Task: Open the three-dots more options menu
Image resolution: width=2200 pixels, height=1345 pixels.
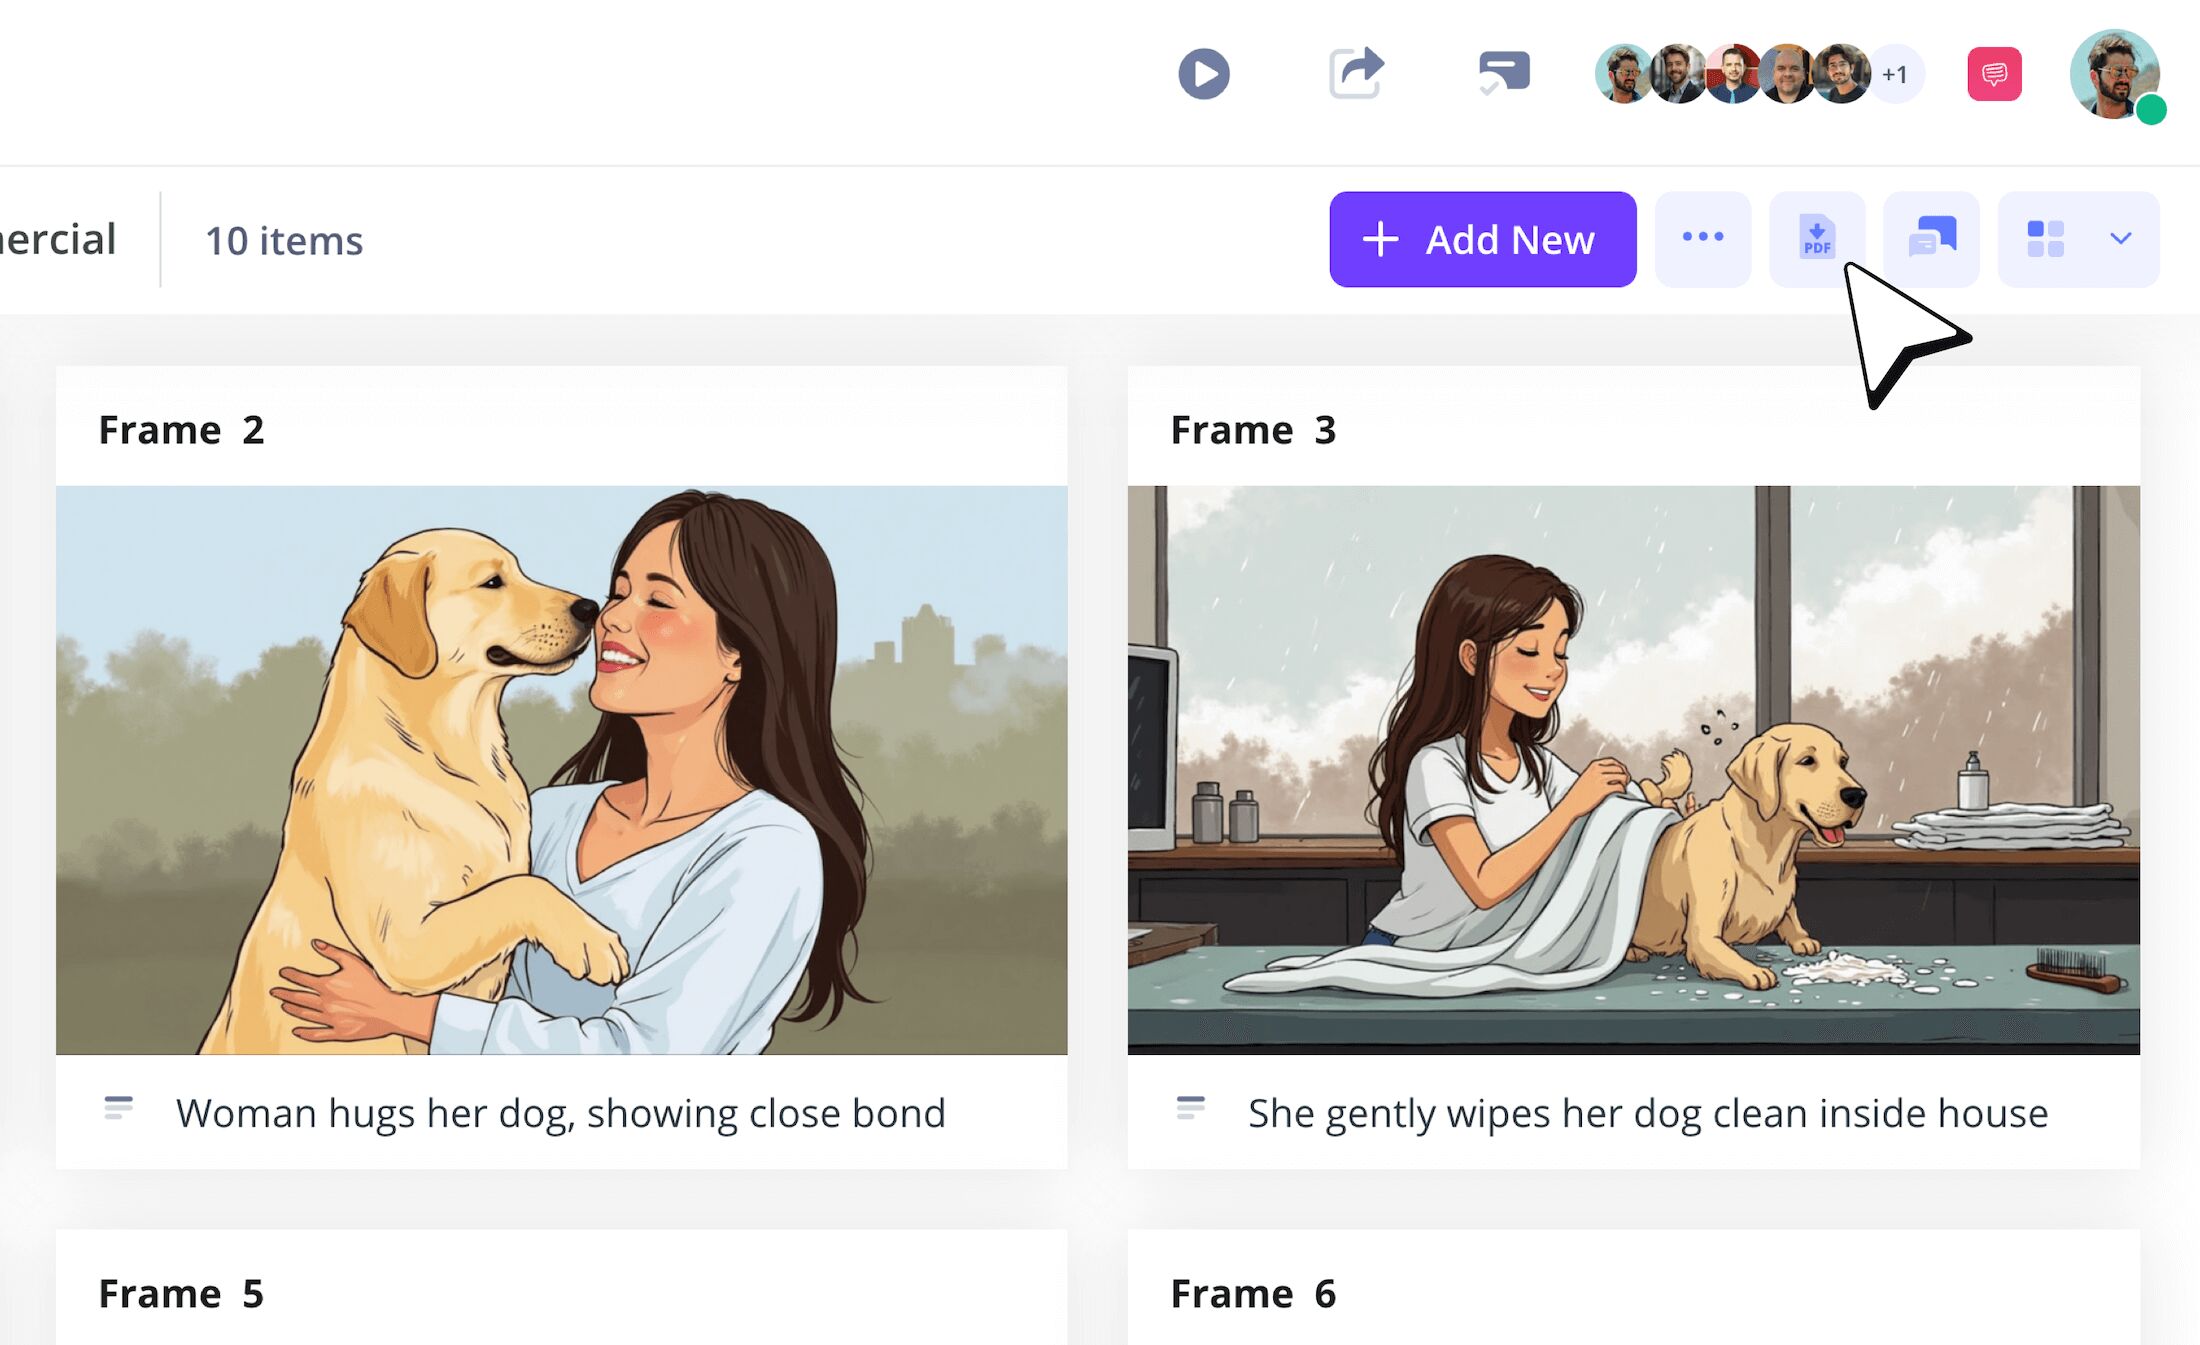Action: (1702, 238)
